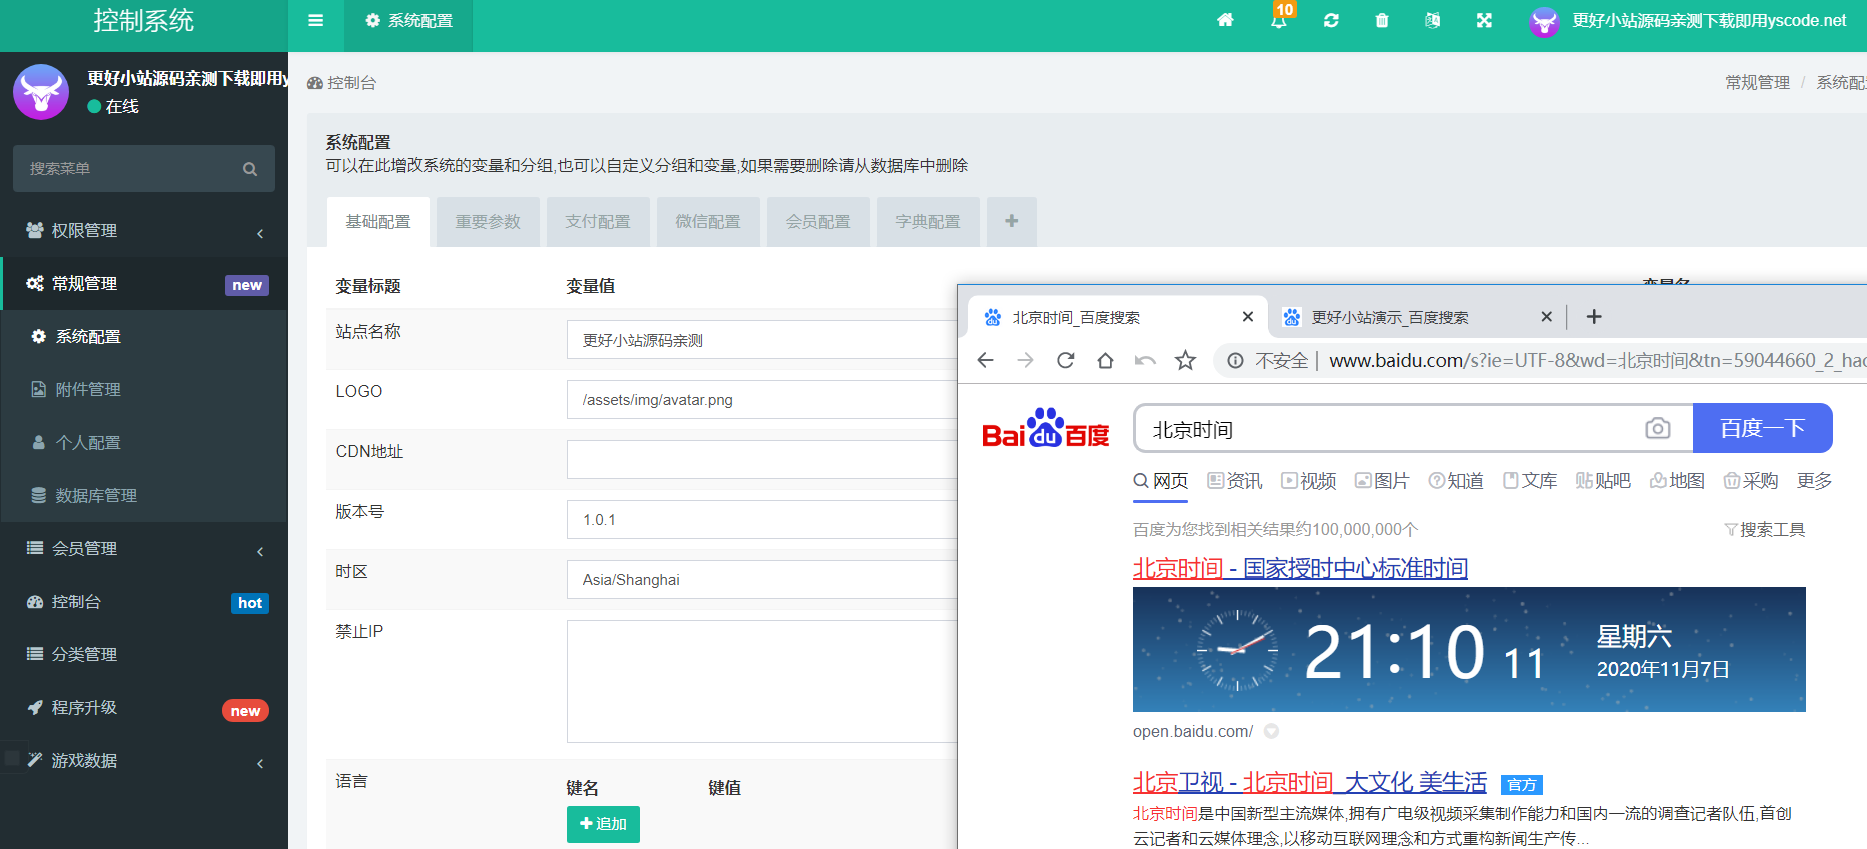This screenshot has width=1867, height=849.
Task: Open 程序升级 in sidebar
Action: [144, 708]
